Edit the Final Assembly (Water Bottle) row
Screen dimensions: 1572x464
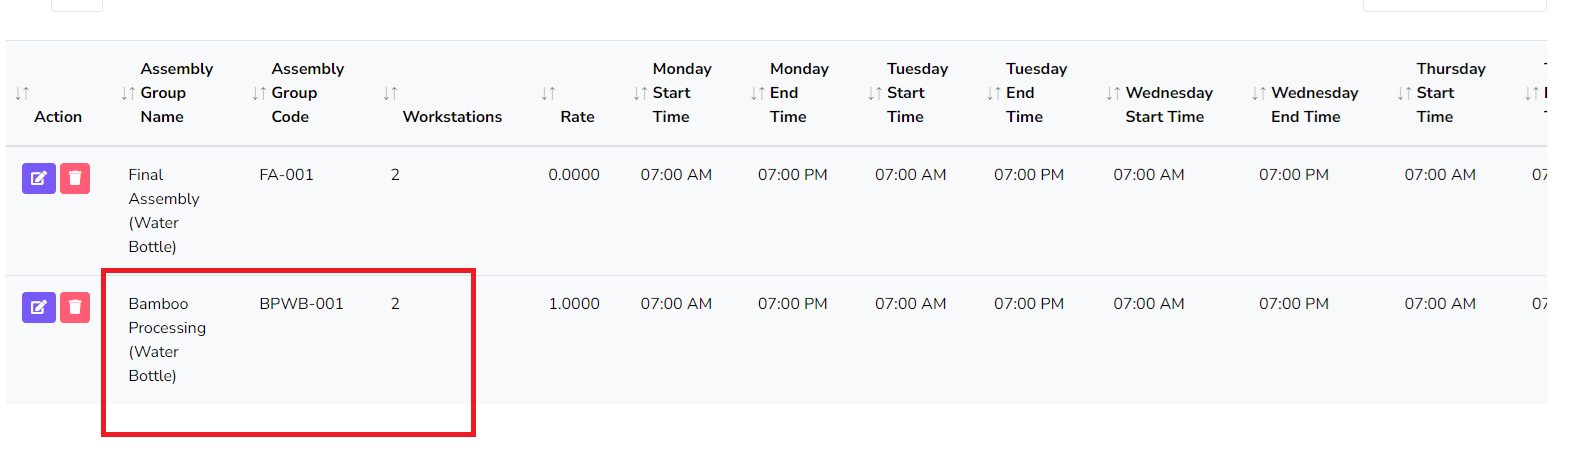(x=39, y=178)
